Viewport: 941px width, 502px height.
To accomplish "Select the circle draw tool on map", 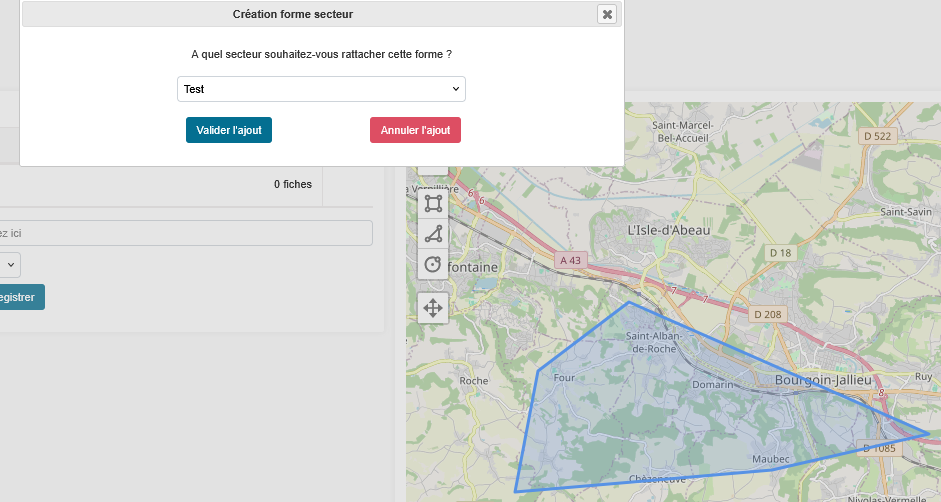I will pyautogui.click(x=433, y=264).
